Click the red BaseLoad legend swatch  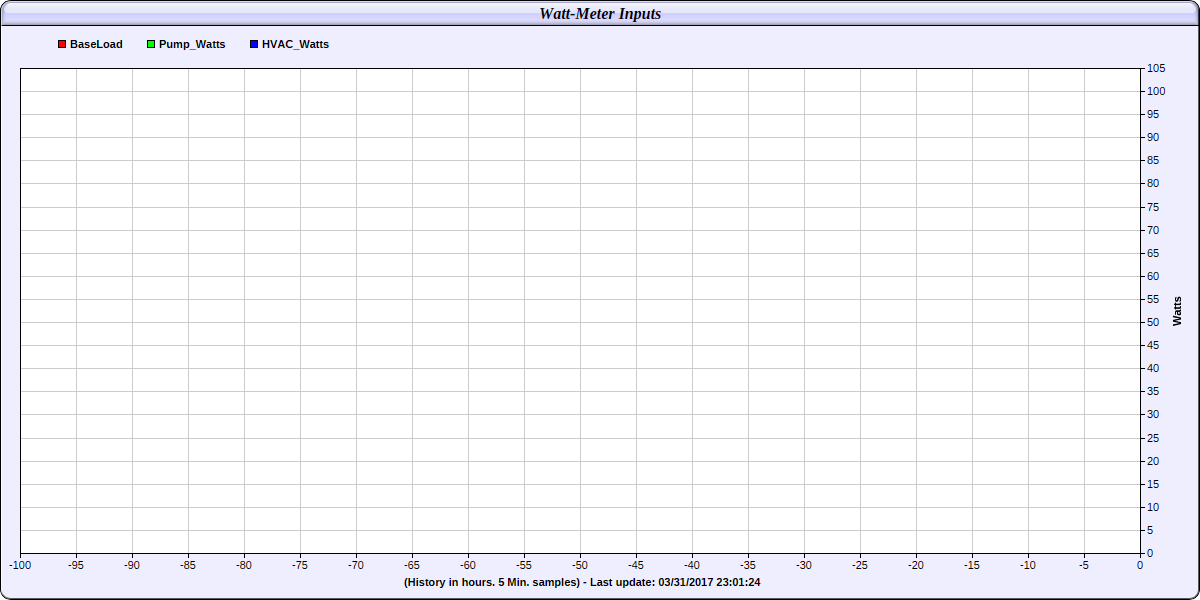point(62,45)
